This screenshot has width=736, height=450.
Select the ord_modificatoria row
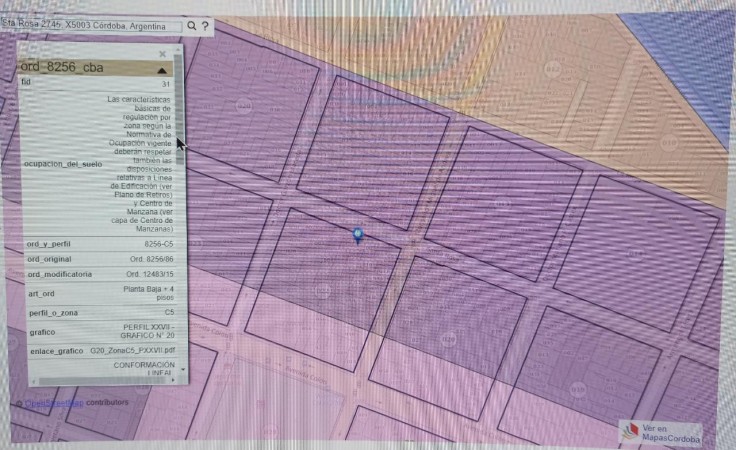click(98, 274)
